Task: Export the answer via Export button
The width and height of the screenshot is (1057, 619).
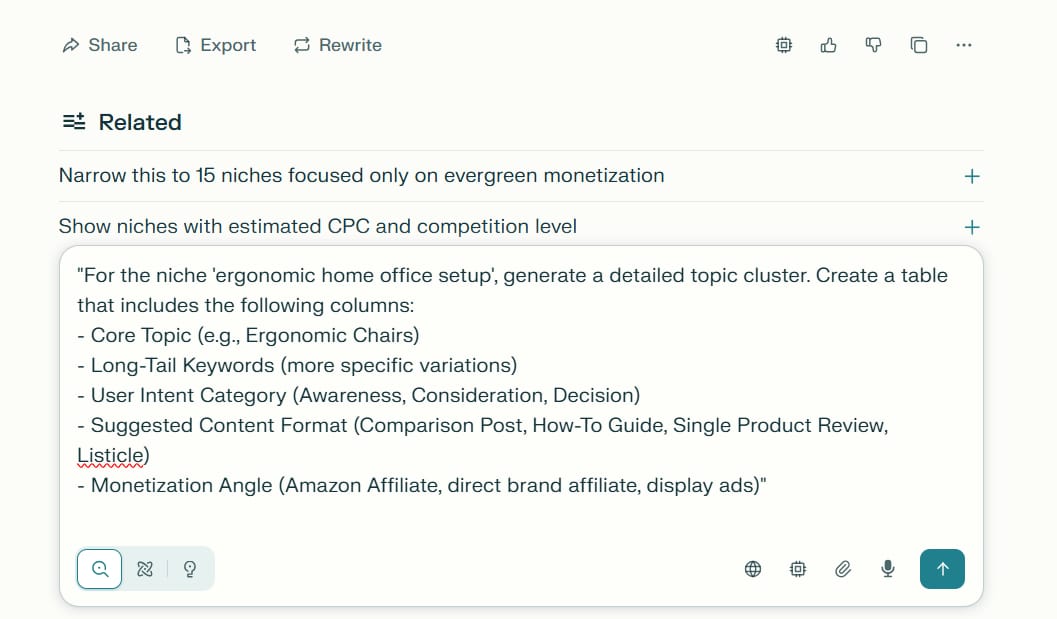Action: tap(216, 45)
